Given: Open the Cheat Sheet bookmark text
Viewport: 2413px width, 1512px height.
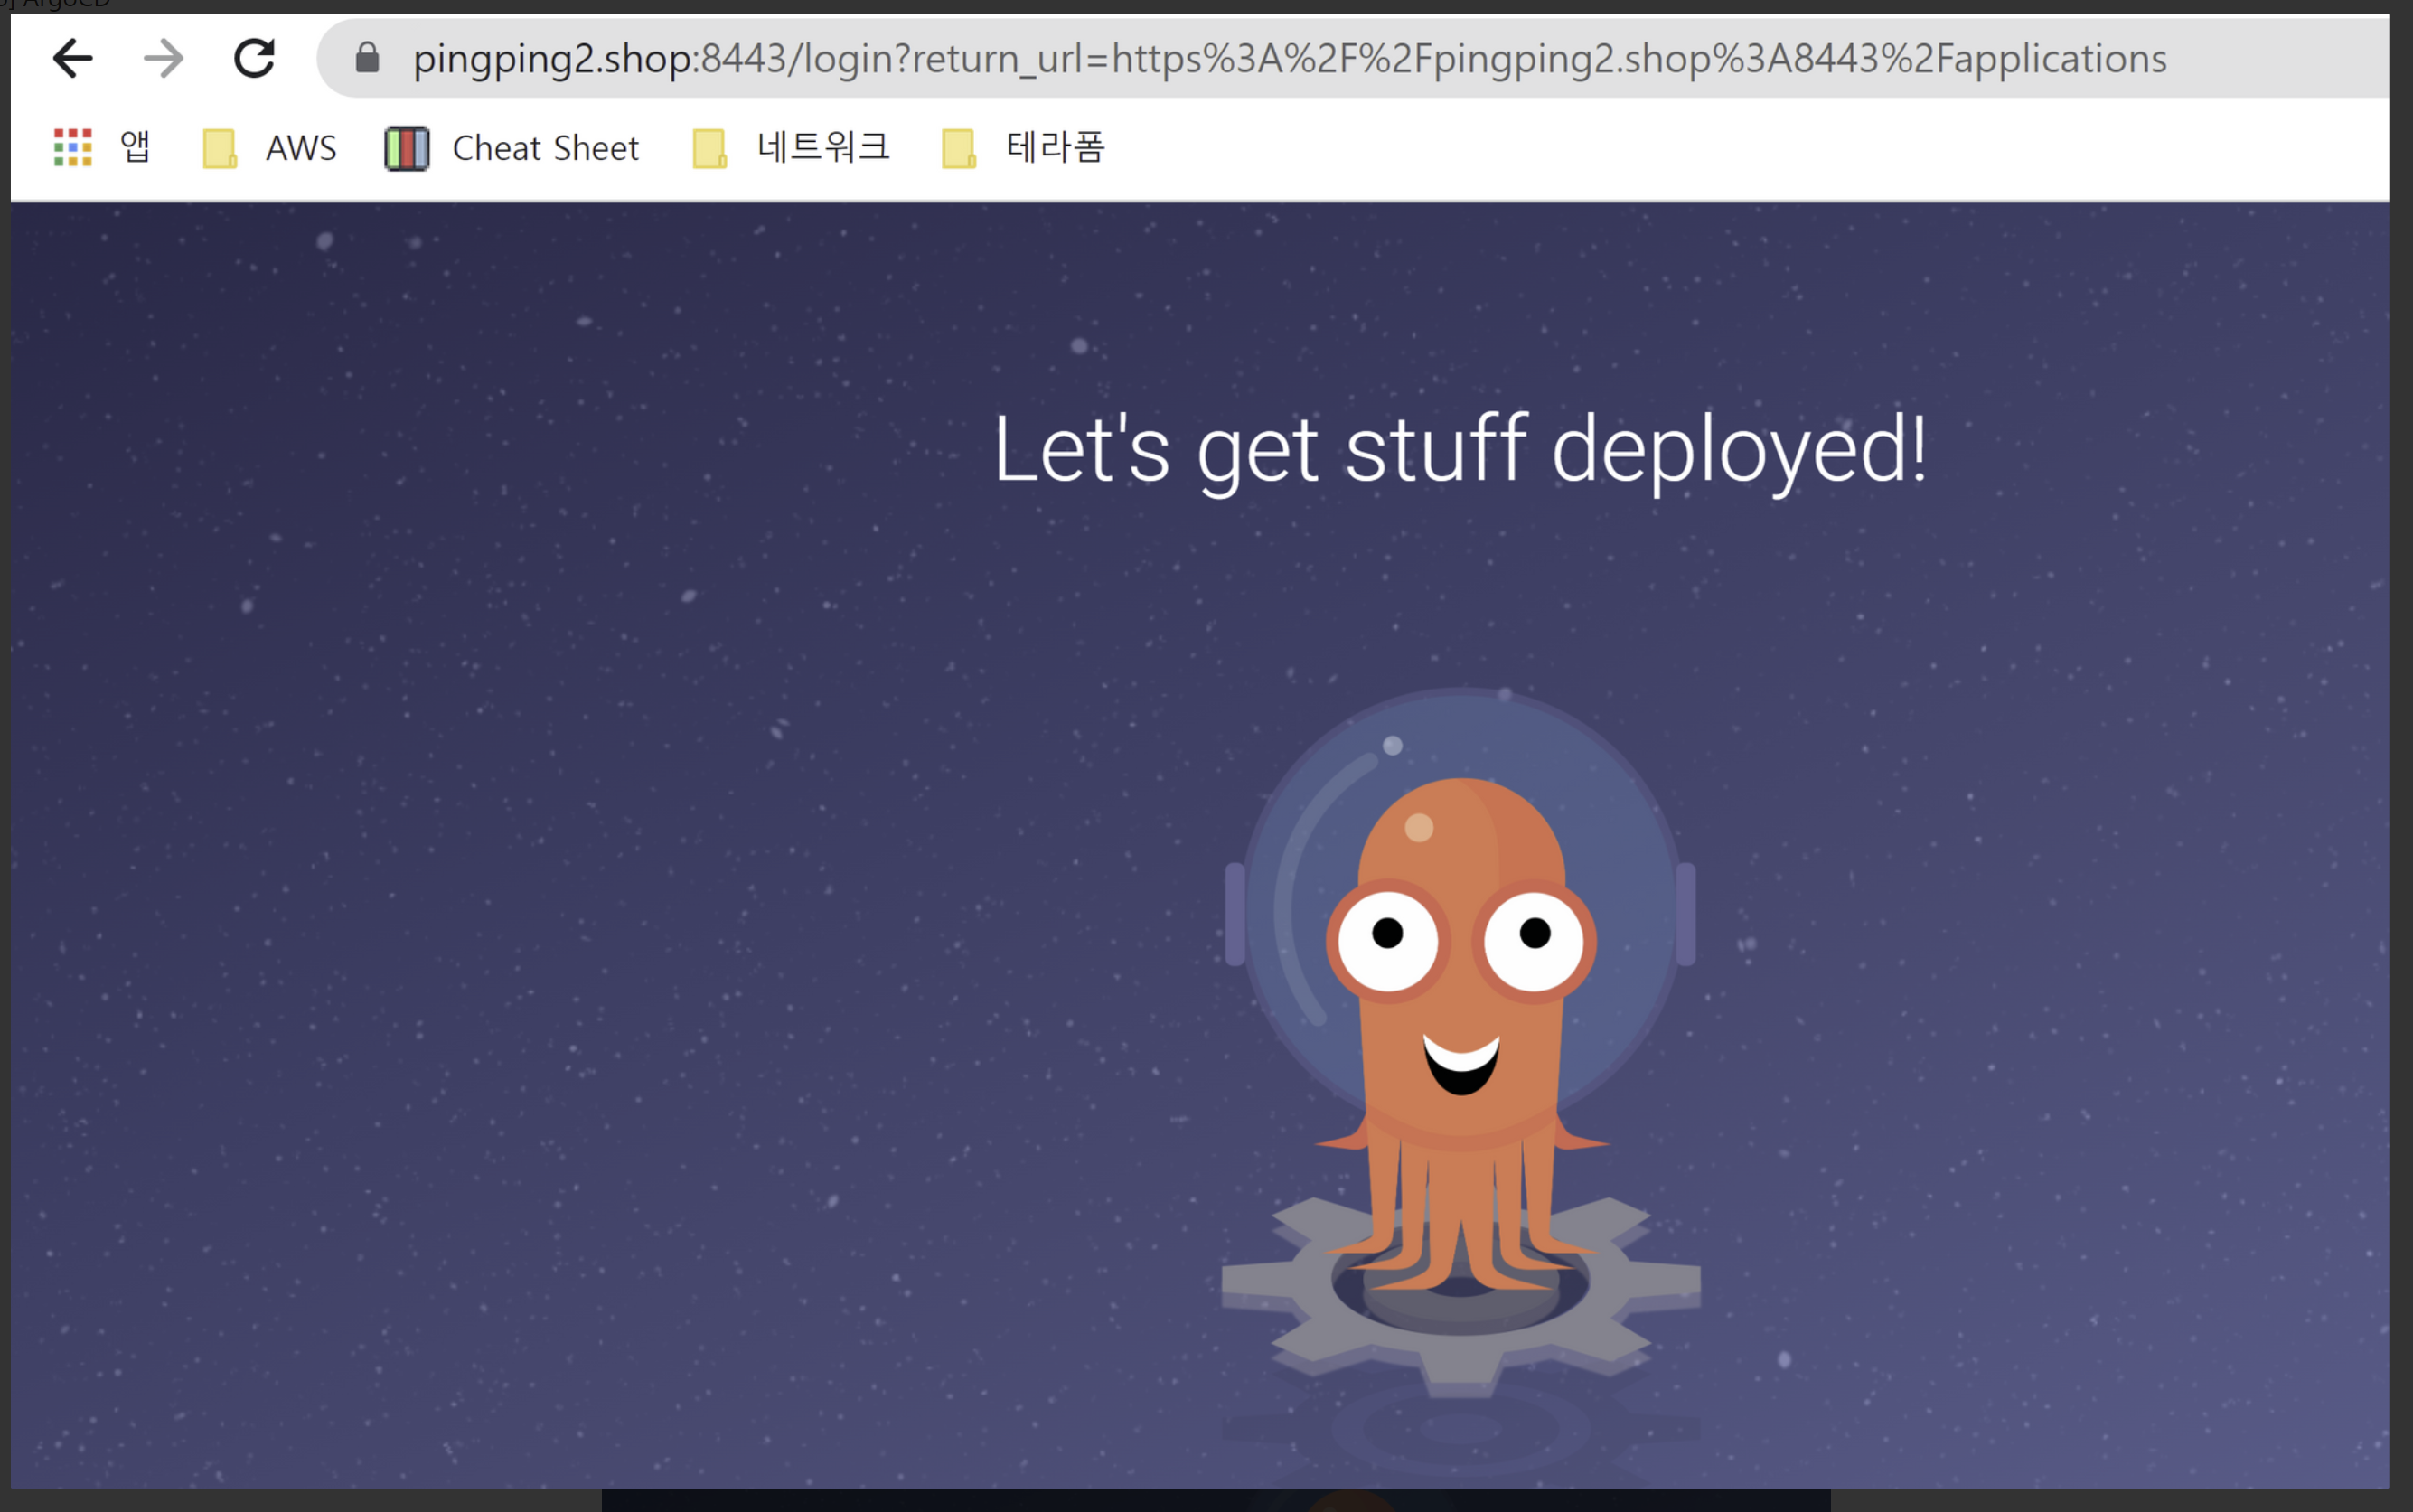Looking at the screenshot, I should point(545,148).
